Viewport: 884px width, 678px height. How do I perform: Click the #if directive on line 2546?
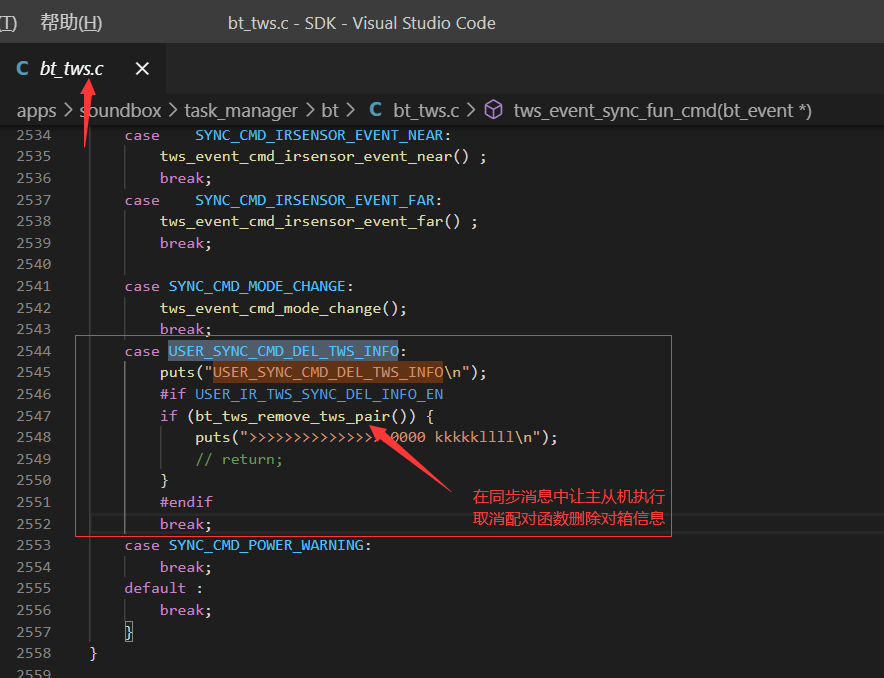[x=173, y=395]
